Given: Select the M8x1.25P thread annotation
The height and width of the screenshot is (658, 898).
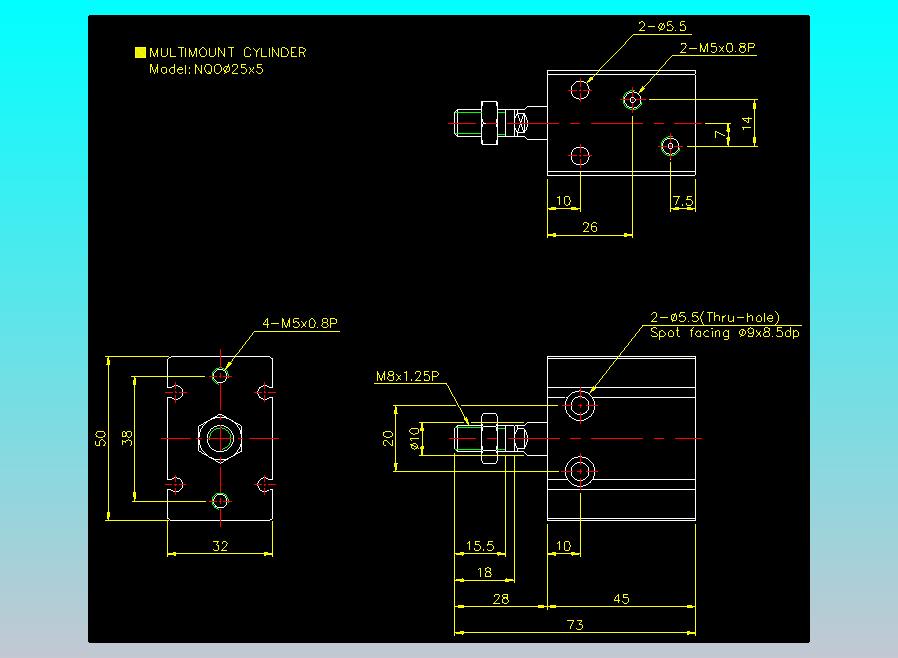Looking at the screenshot, I should 407,376.
